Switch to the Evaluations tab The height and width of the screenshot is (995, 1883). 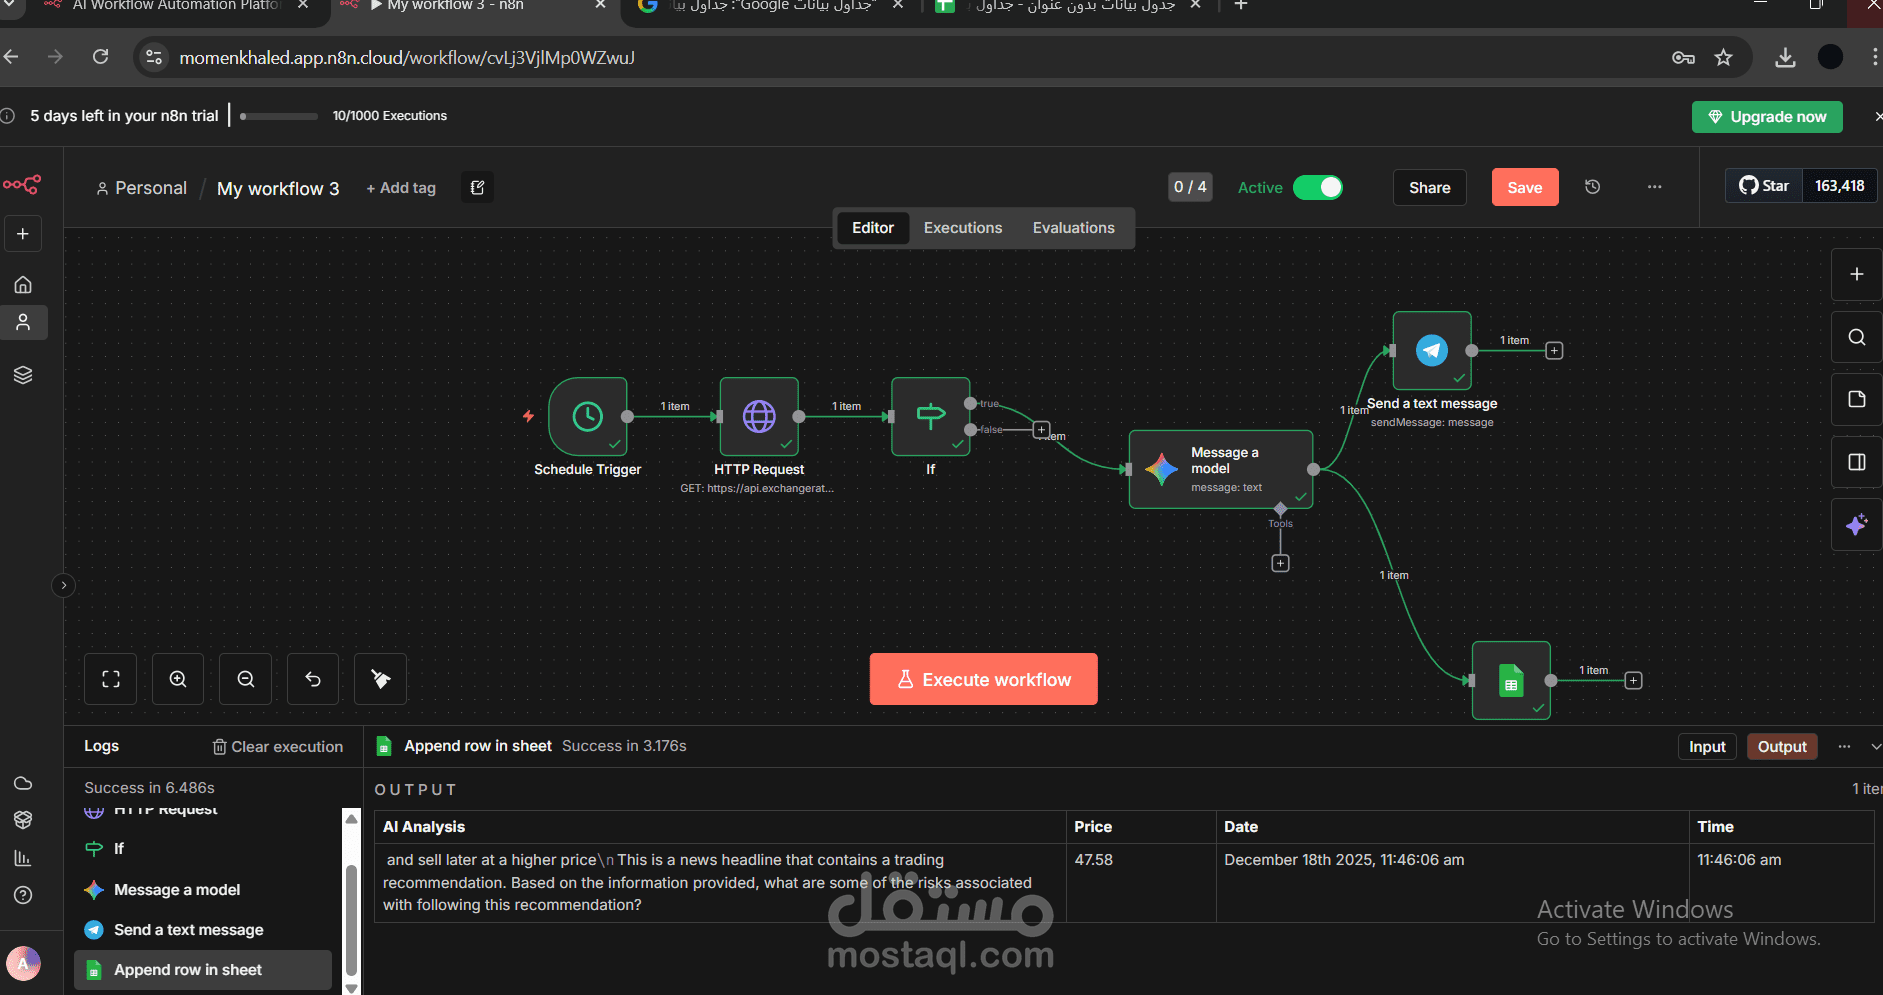pyautogui.click(x=1074, y=228)
